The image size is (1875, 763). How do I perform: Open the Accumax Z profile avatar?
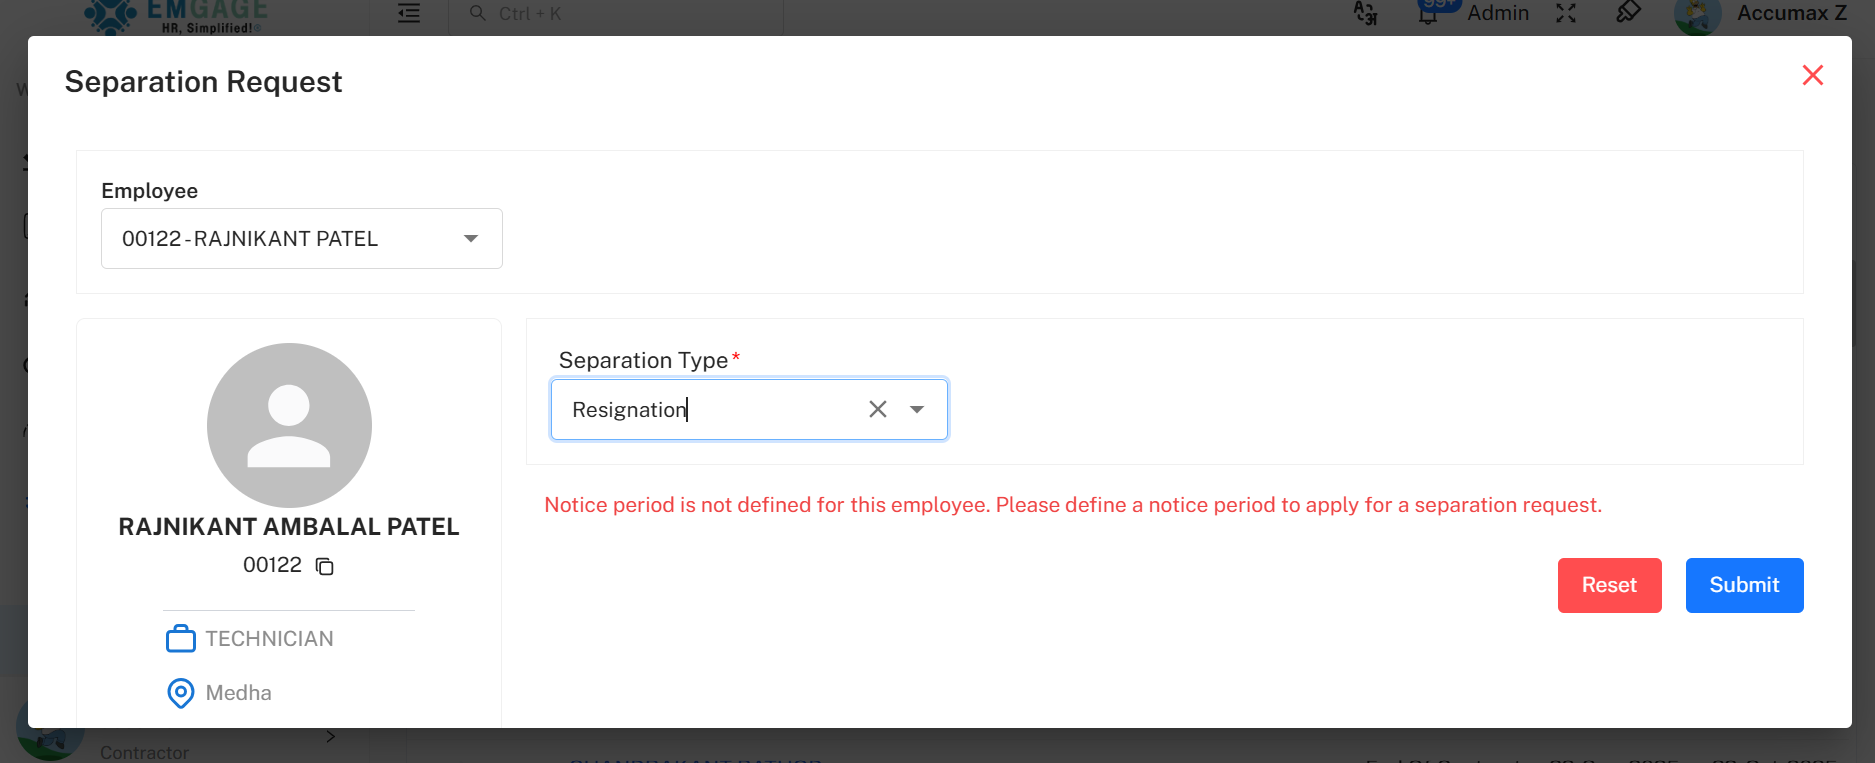(1697, 15)
